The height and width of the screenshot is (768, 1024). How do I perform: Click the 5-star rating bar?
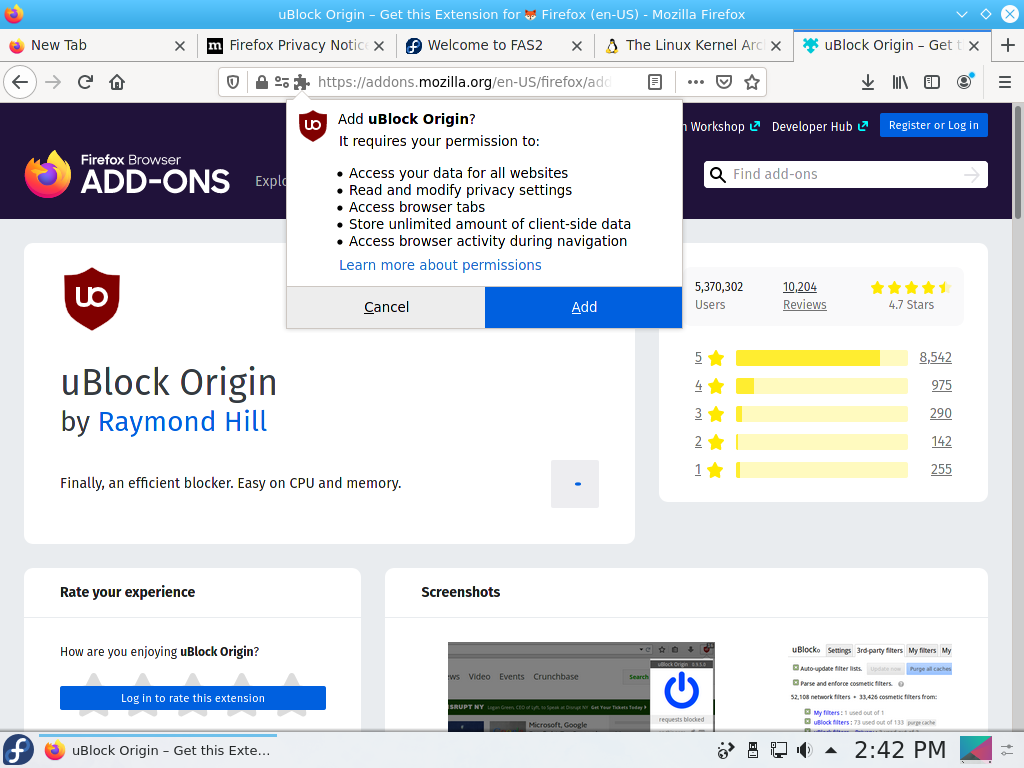pyautogui.click(x=822, y=358)
